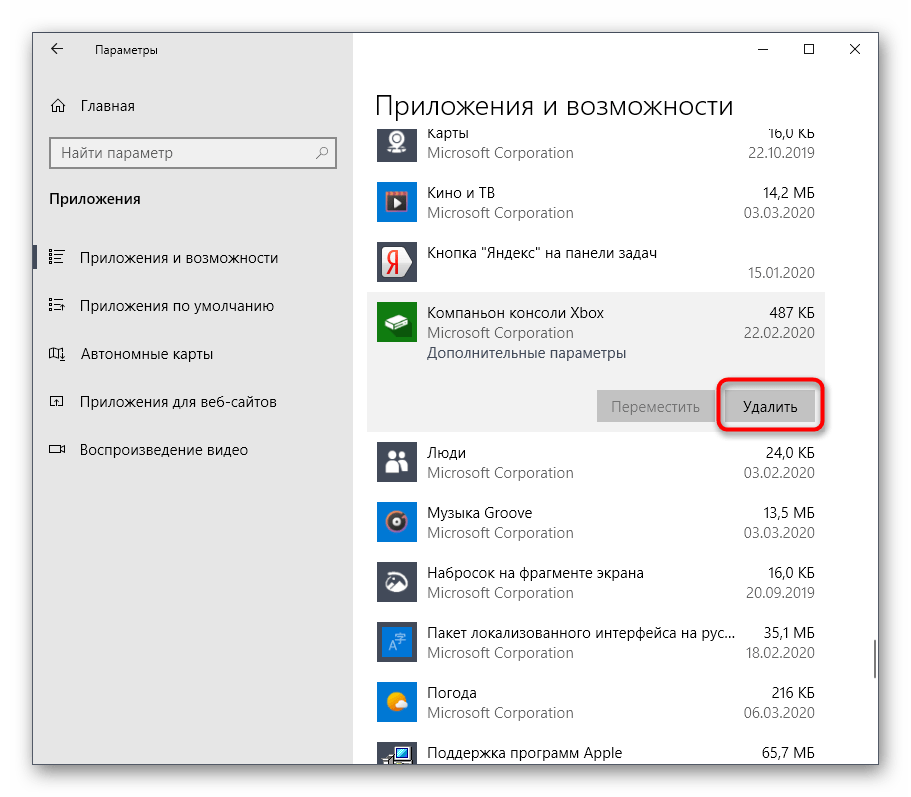Click the app list vertical scrollbar

pyautogui.click(x=875, y=659)
